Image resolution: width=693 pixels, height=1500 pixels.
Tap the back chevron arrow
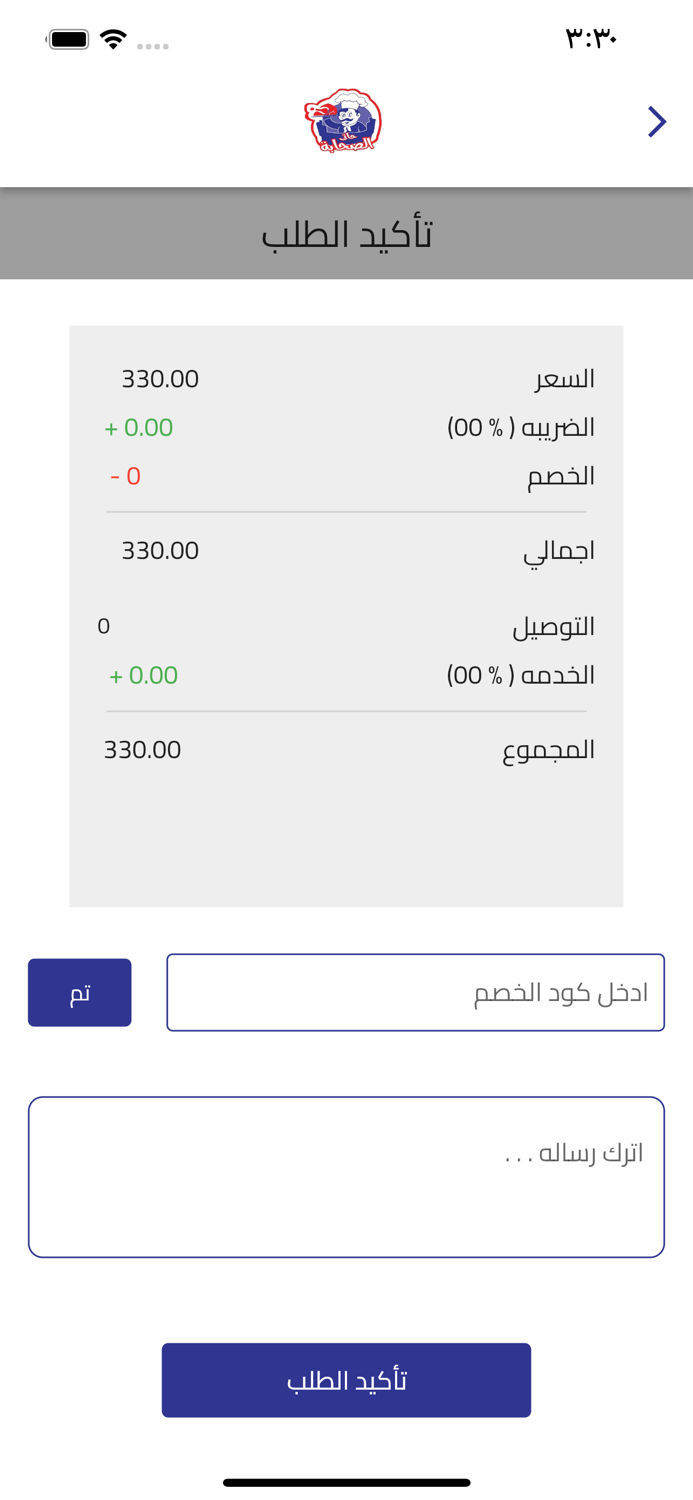(657, 121)
